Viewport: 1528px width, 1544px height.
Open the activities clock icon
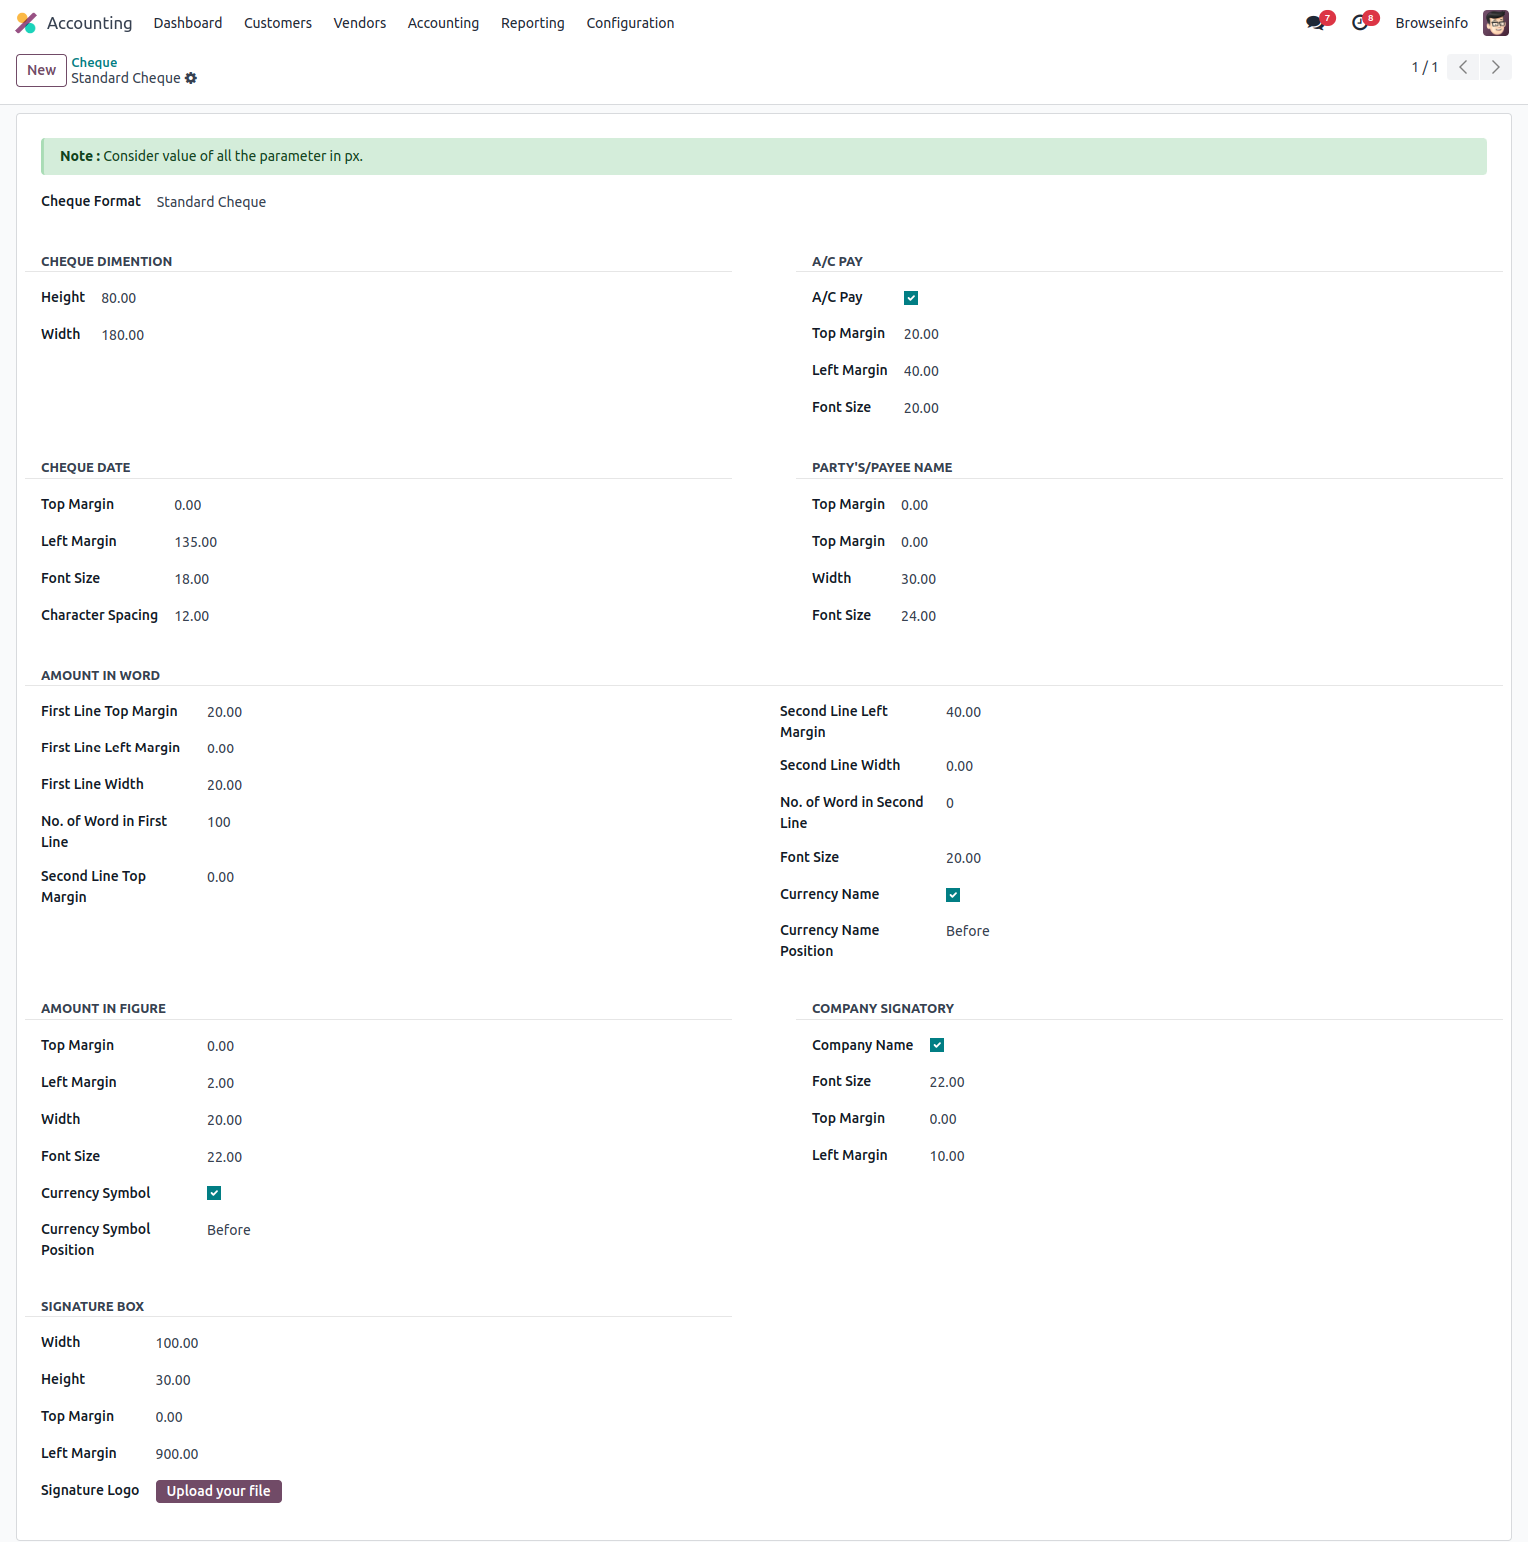click(1360, 23)
